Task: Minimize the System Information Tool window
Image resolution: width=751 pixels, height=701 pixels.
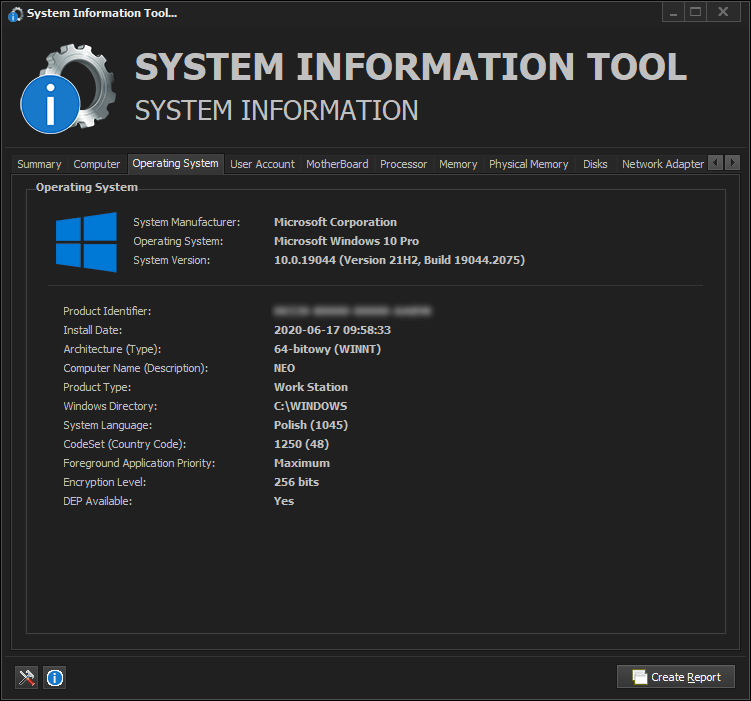Action: pyautogui.click(x=673, y=12)
